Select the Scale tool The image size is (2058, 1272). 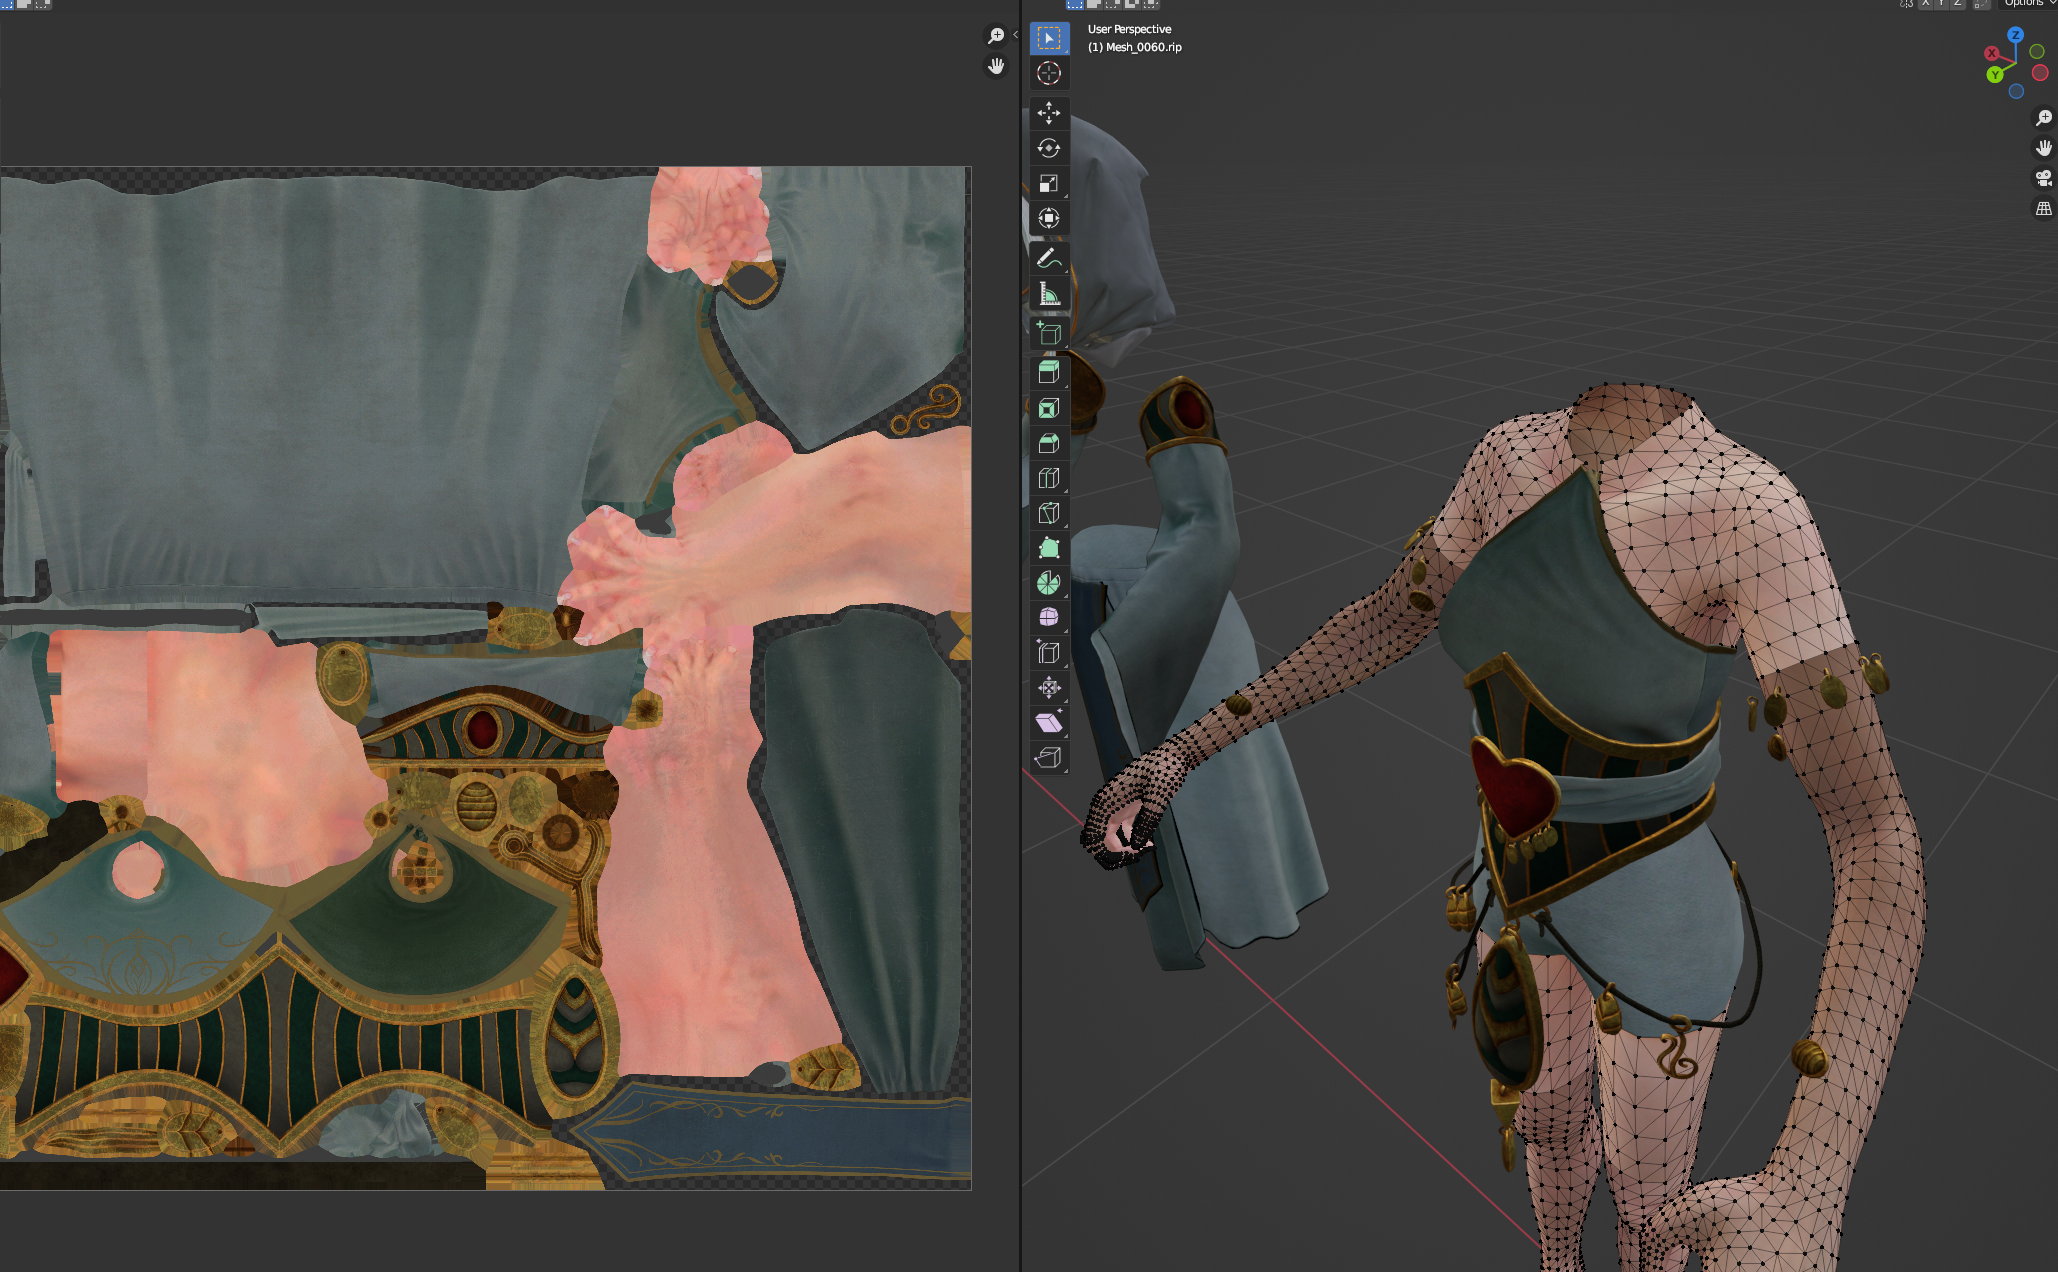click(1048, 183)
